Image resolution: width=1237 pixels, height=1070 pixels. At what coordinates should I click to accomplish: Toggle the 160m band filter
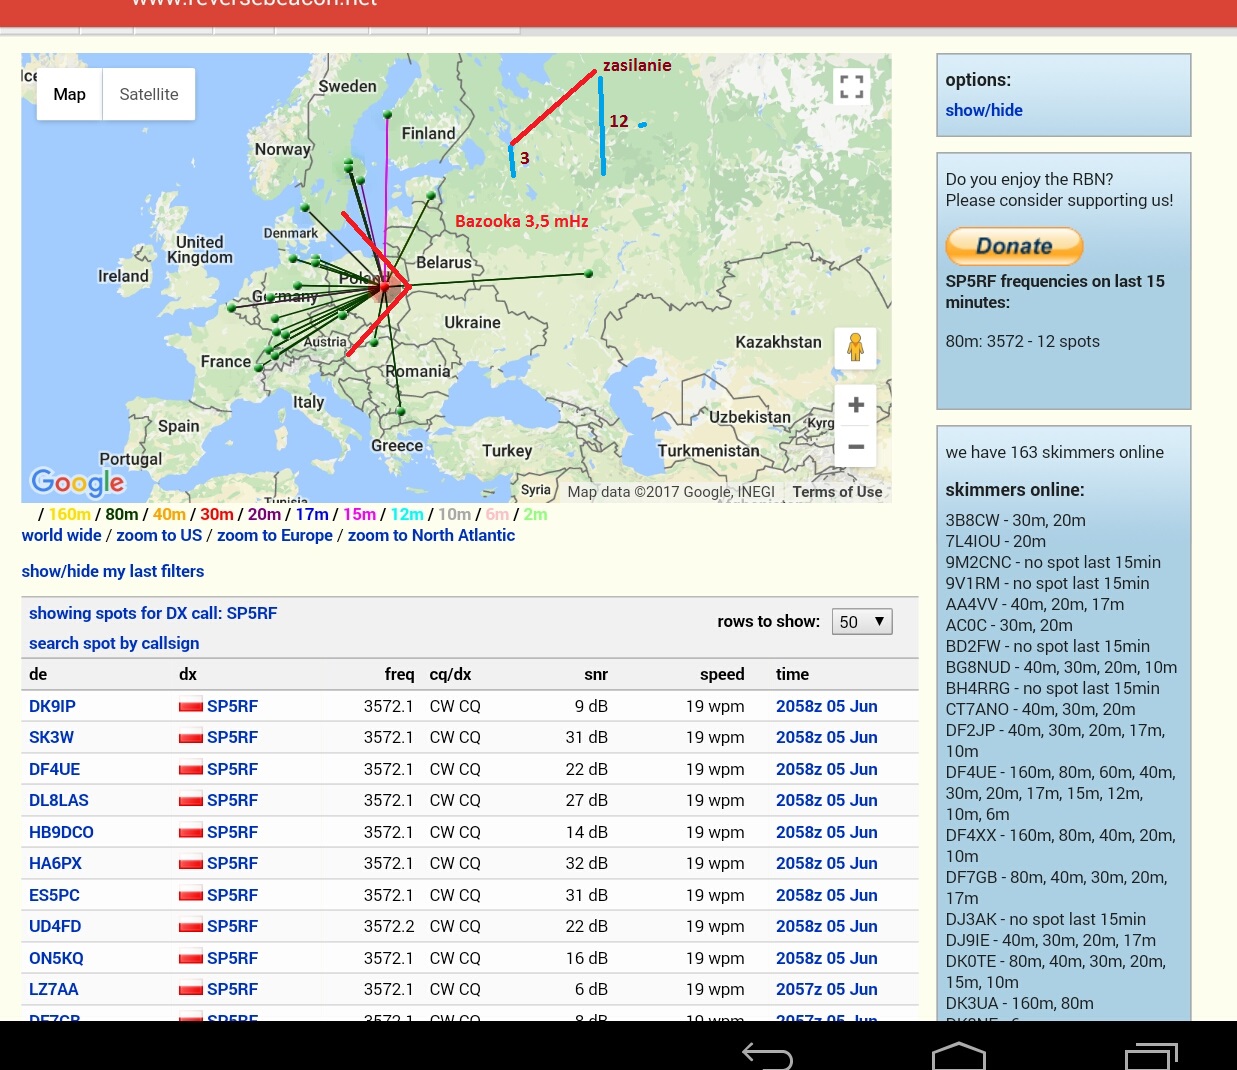[69, 514]
